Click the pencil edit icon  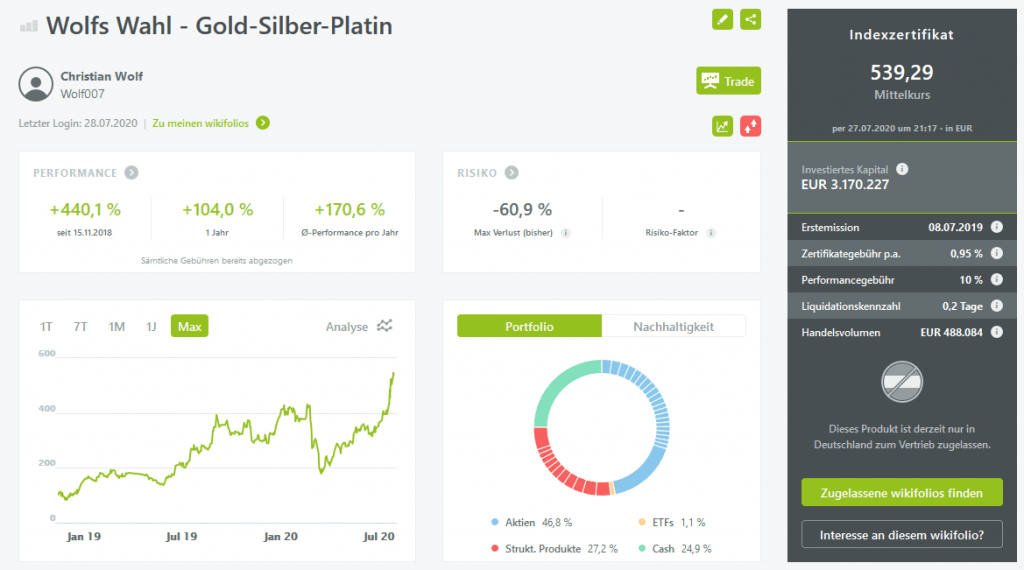(x=722, y=19)
